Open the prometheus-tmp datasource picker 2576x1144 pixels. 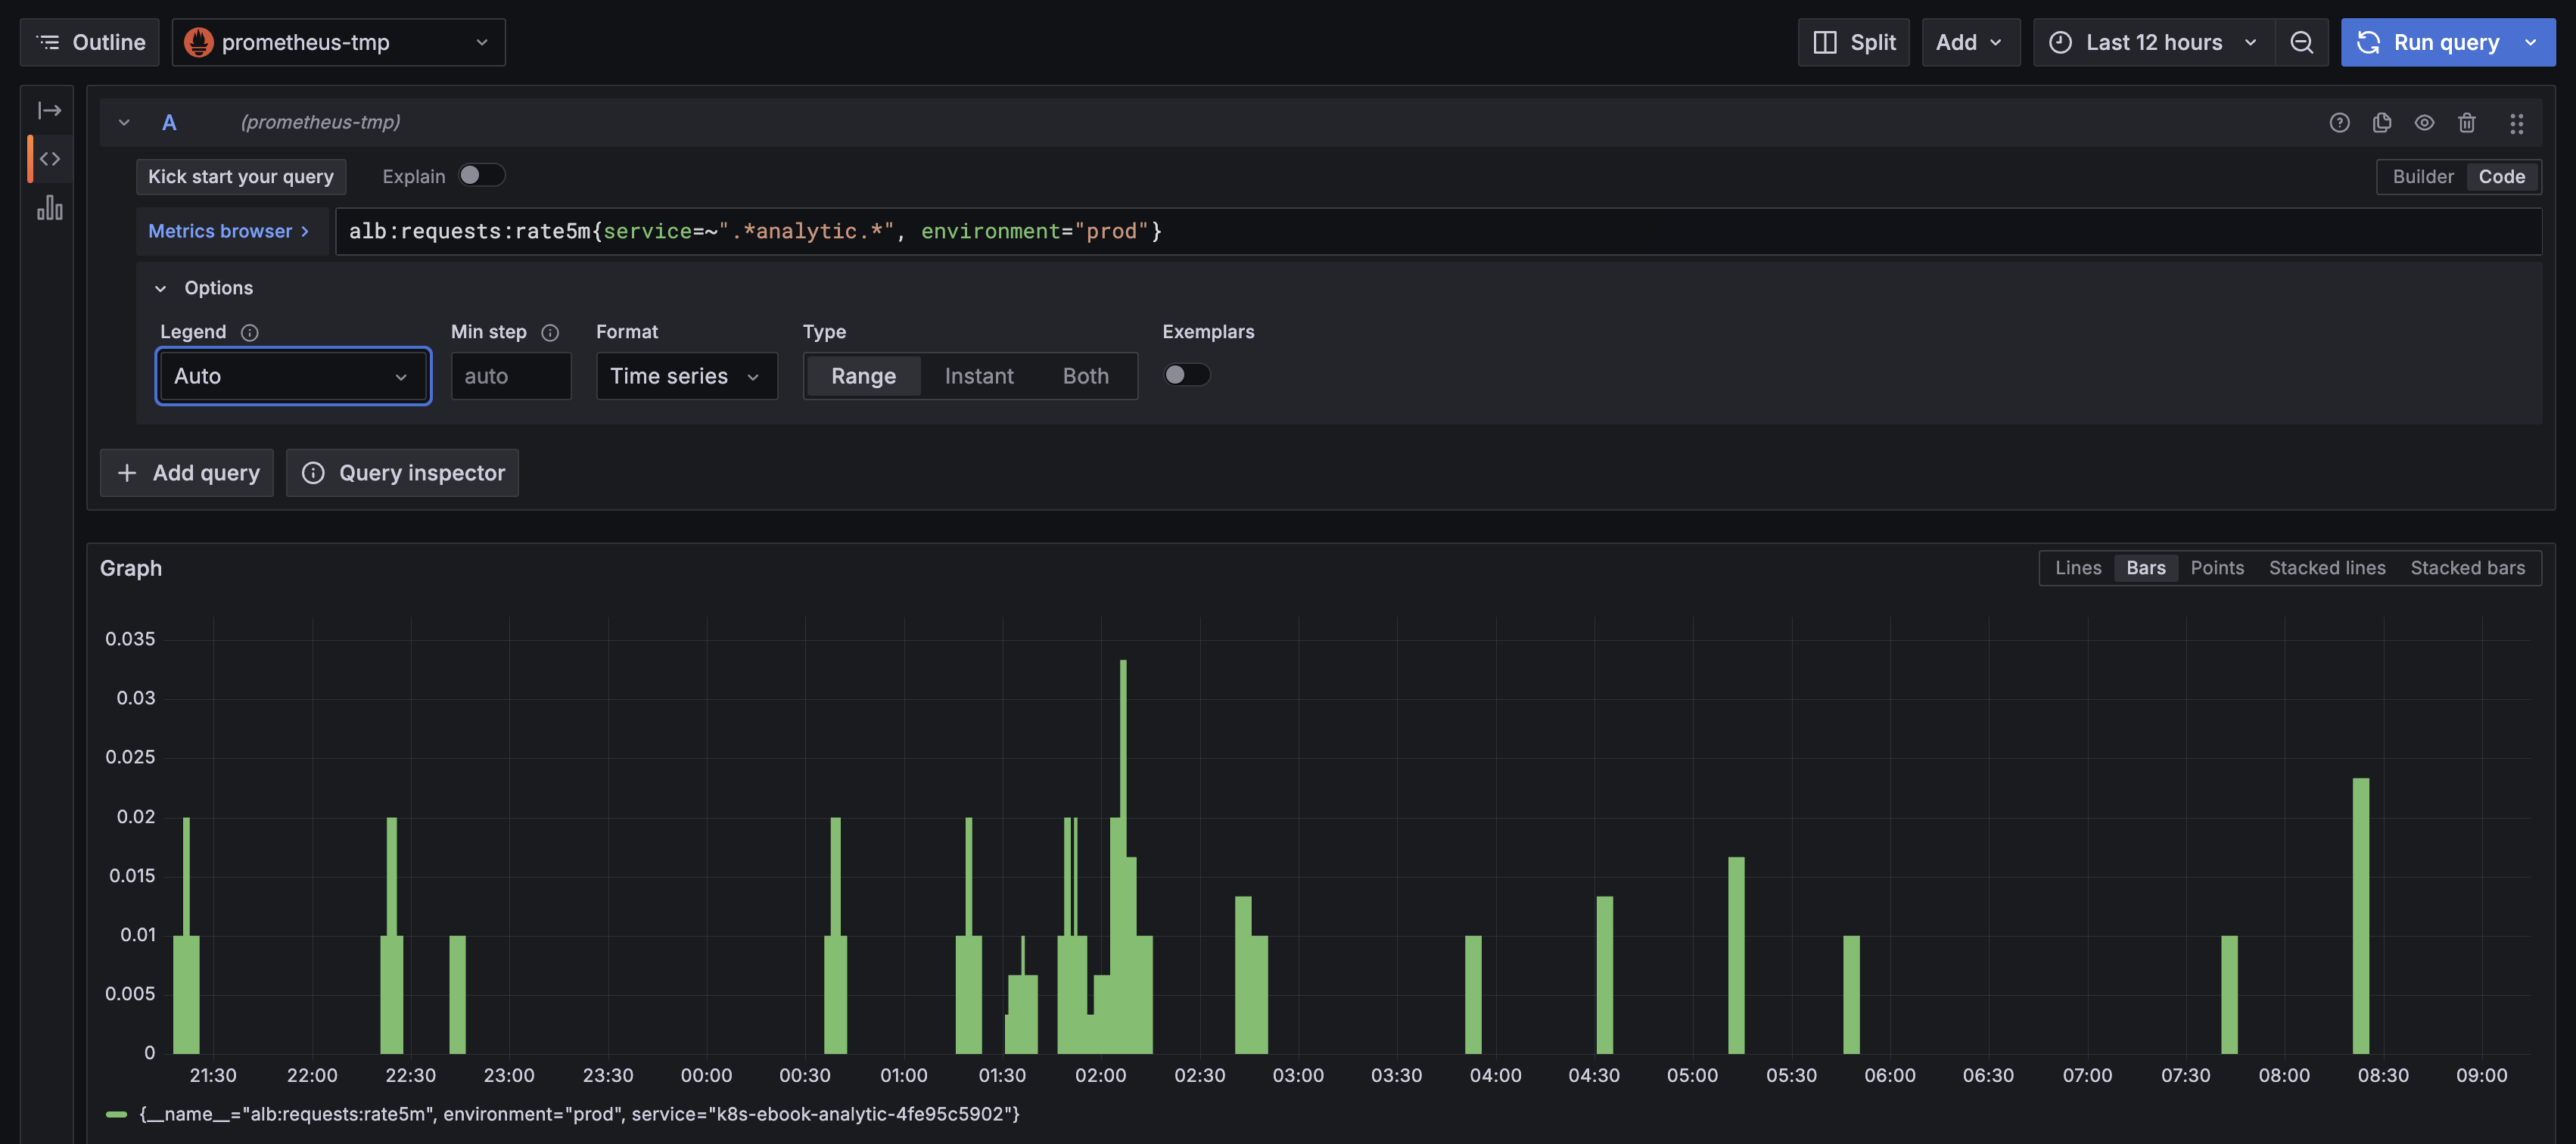(x=338, y=42)
